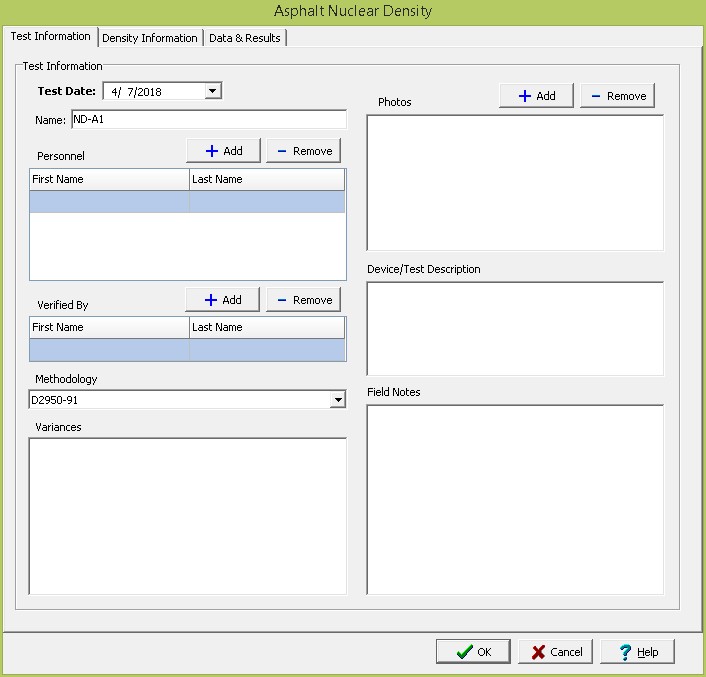
Task: Open the Data & Results tab
Action: tap(245, 38)
